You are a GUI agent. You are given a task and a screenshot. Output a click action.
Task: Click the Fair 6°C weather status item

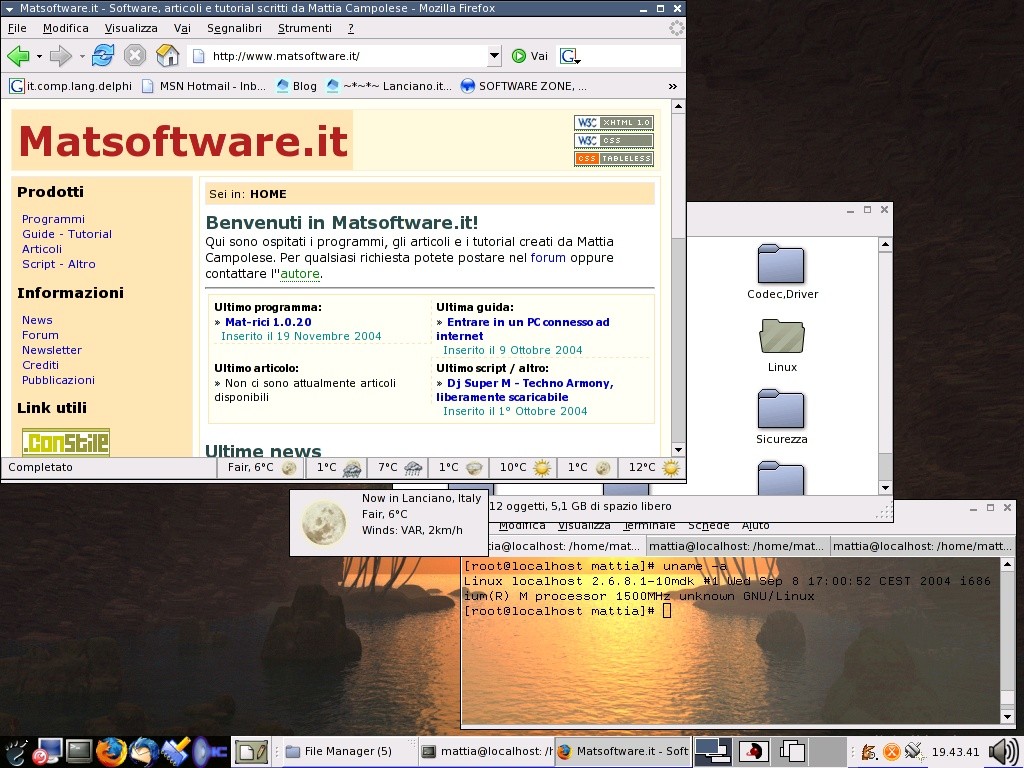click(x=261, y=467)
